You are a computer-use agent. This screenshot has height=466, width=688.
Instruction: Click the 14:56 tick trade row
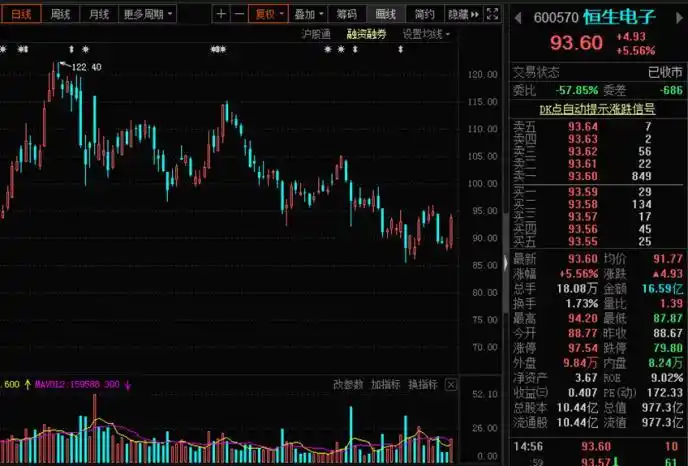tap(598, 447)
